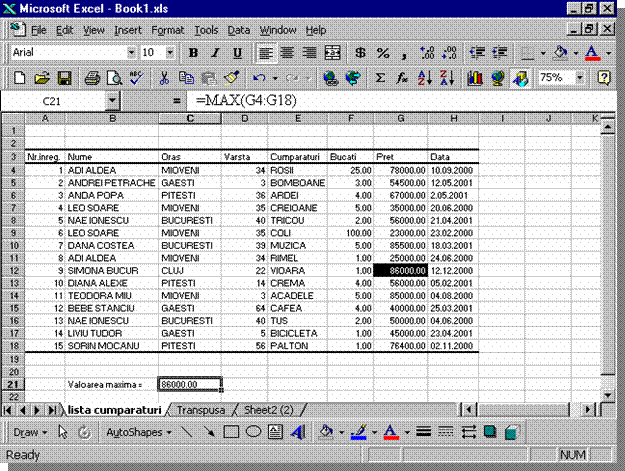Open the Arial font name dropdown
The width and height of the screenshot is (625, 471).
click(x=129, y=52)
